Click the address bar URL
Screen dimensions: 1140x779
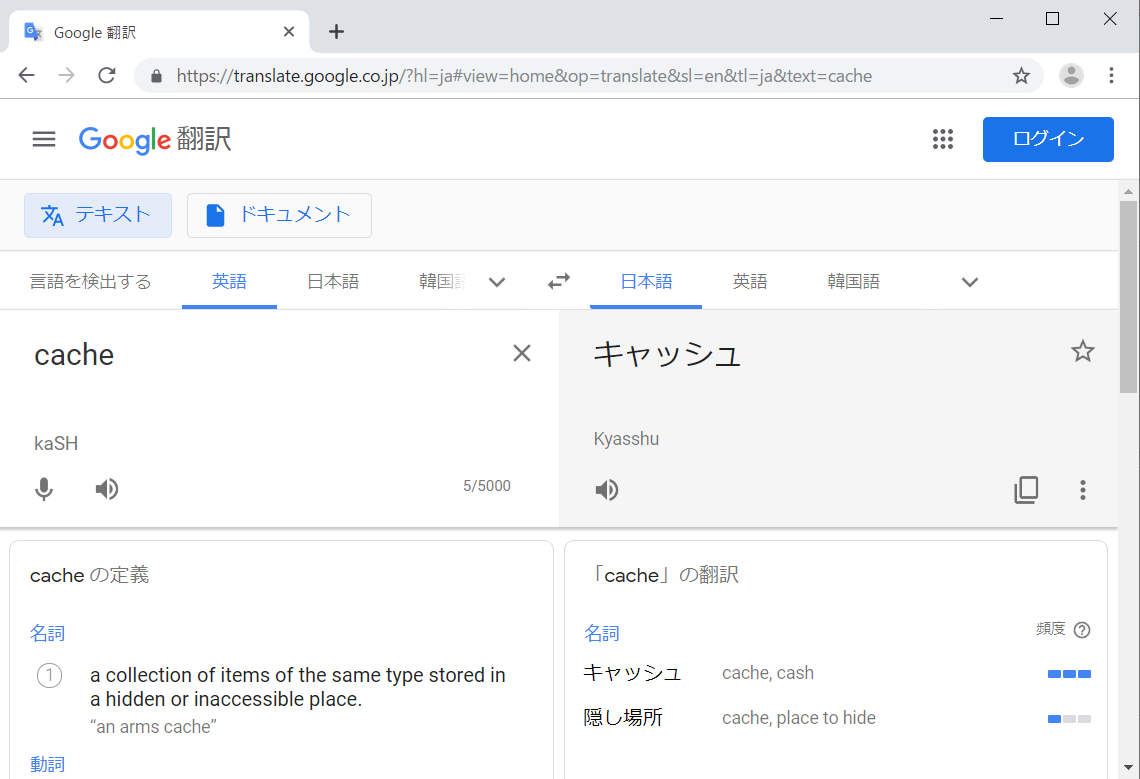tap(523, 76)
